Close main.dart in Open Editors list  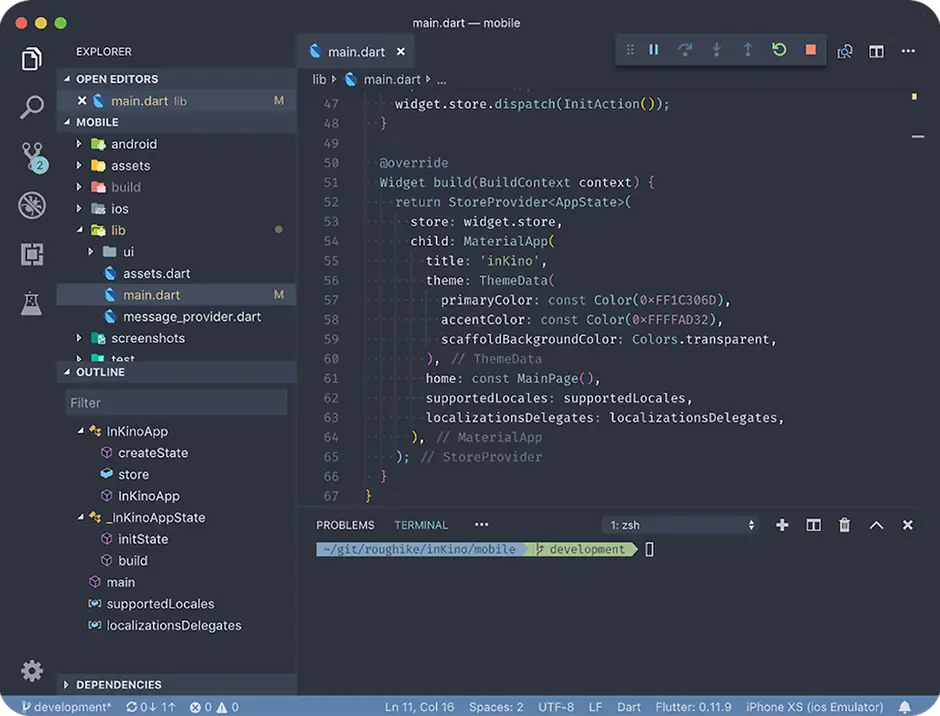click(x=82, y=101)
